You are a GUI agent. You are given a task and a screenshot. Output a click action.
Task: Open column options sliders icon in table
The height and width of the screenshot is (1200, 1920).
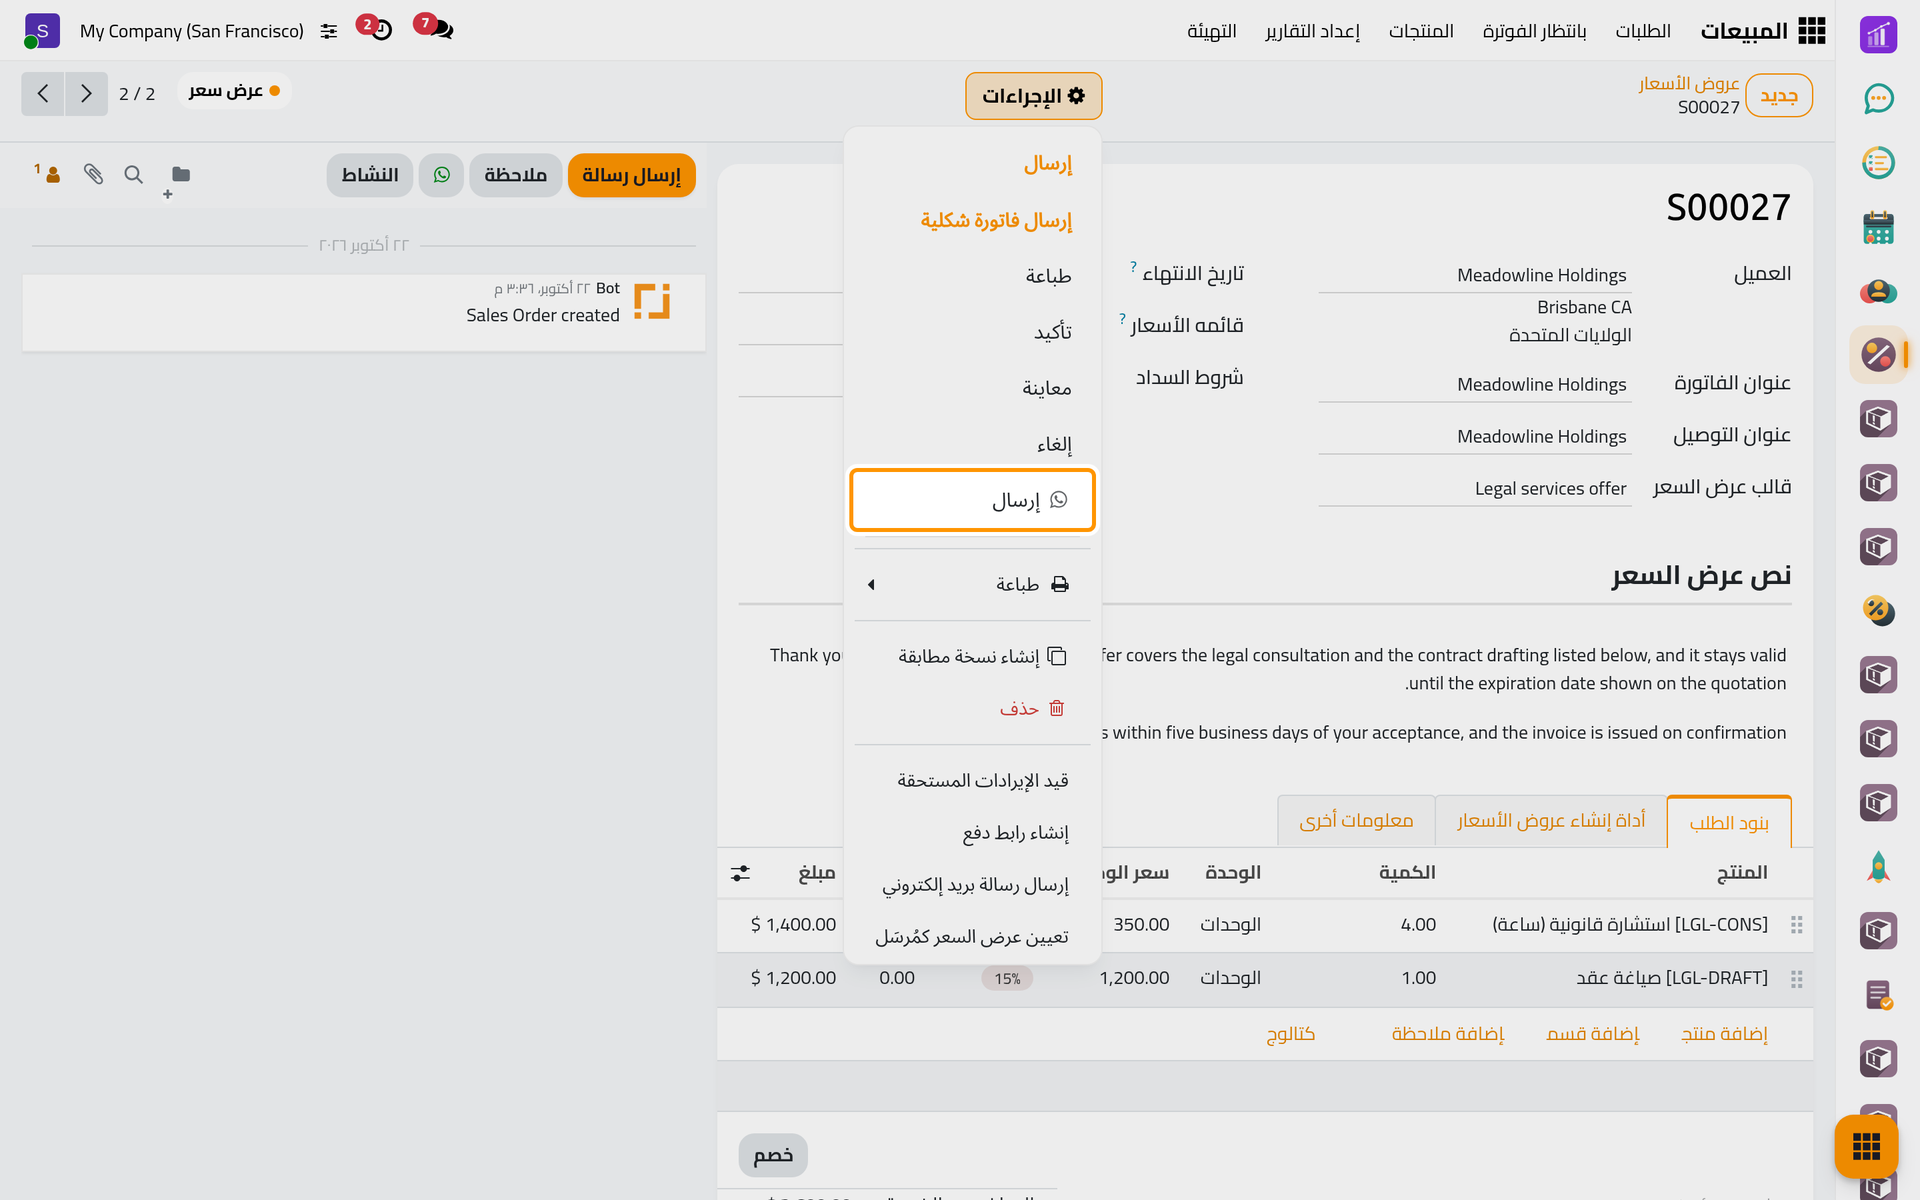point(740,873)
